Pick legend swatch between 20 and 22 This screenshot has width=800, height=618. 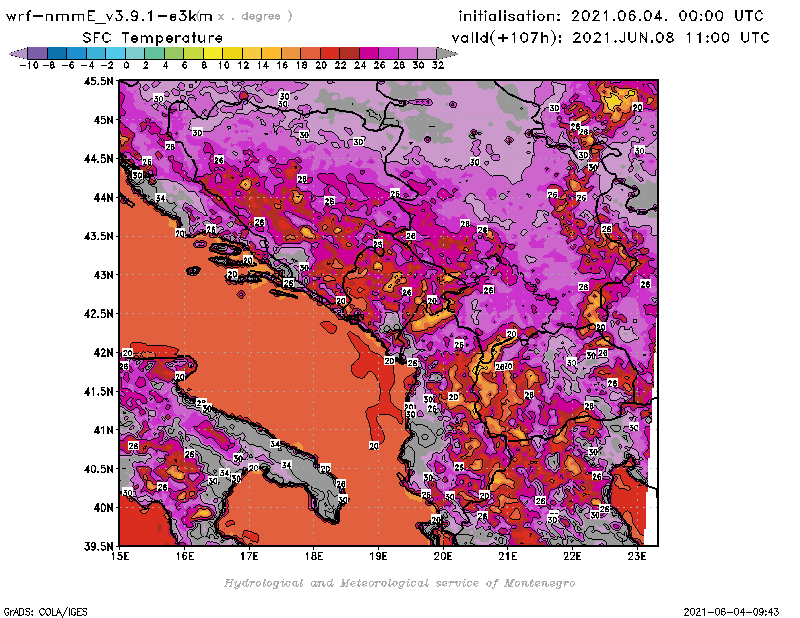[x=330, y=54]
